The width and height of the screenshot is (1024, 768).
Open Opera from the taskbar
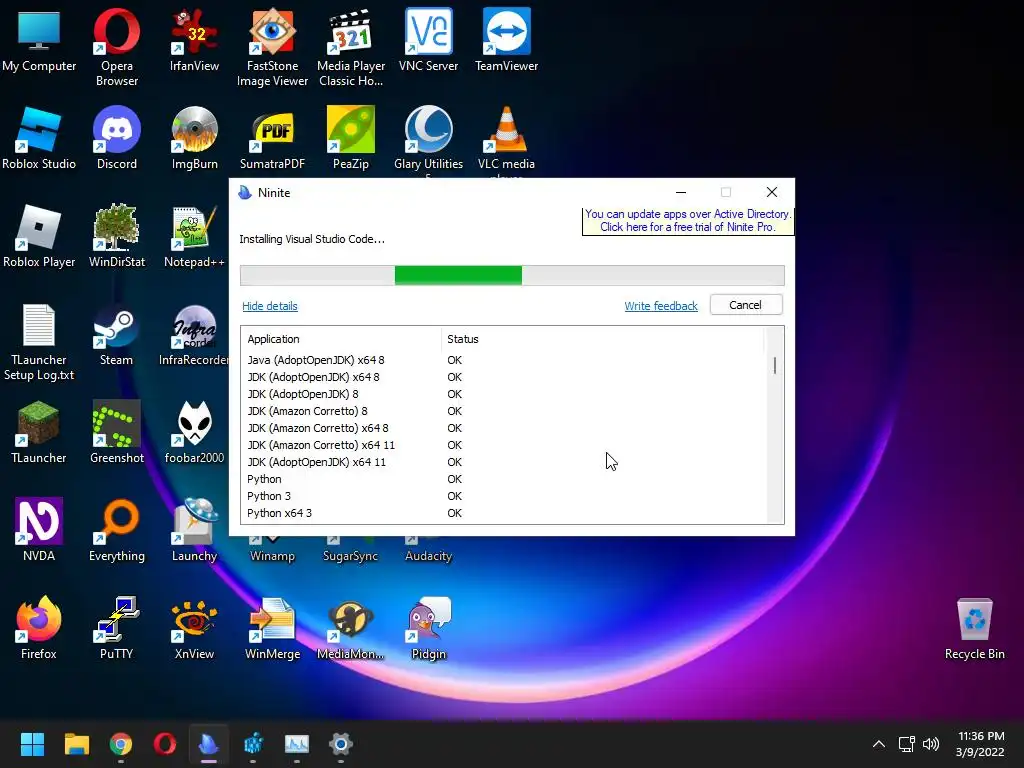click(x=165, y=744)
